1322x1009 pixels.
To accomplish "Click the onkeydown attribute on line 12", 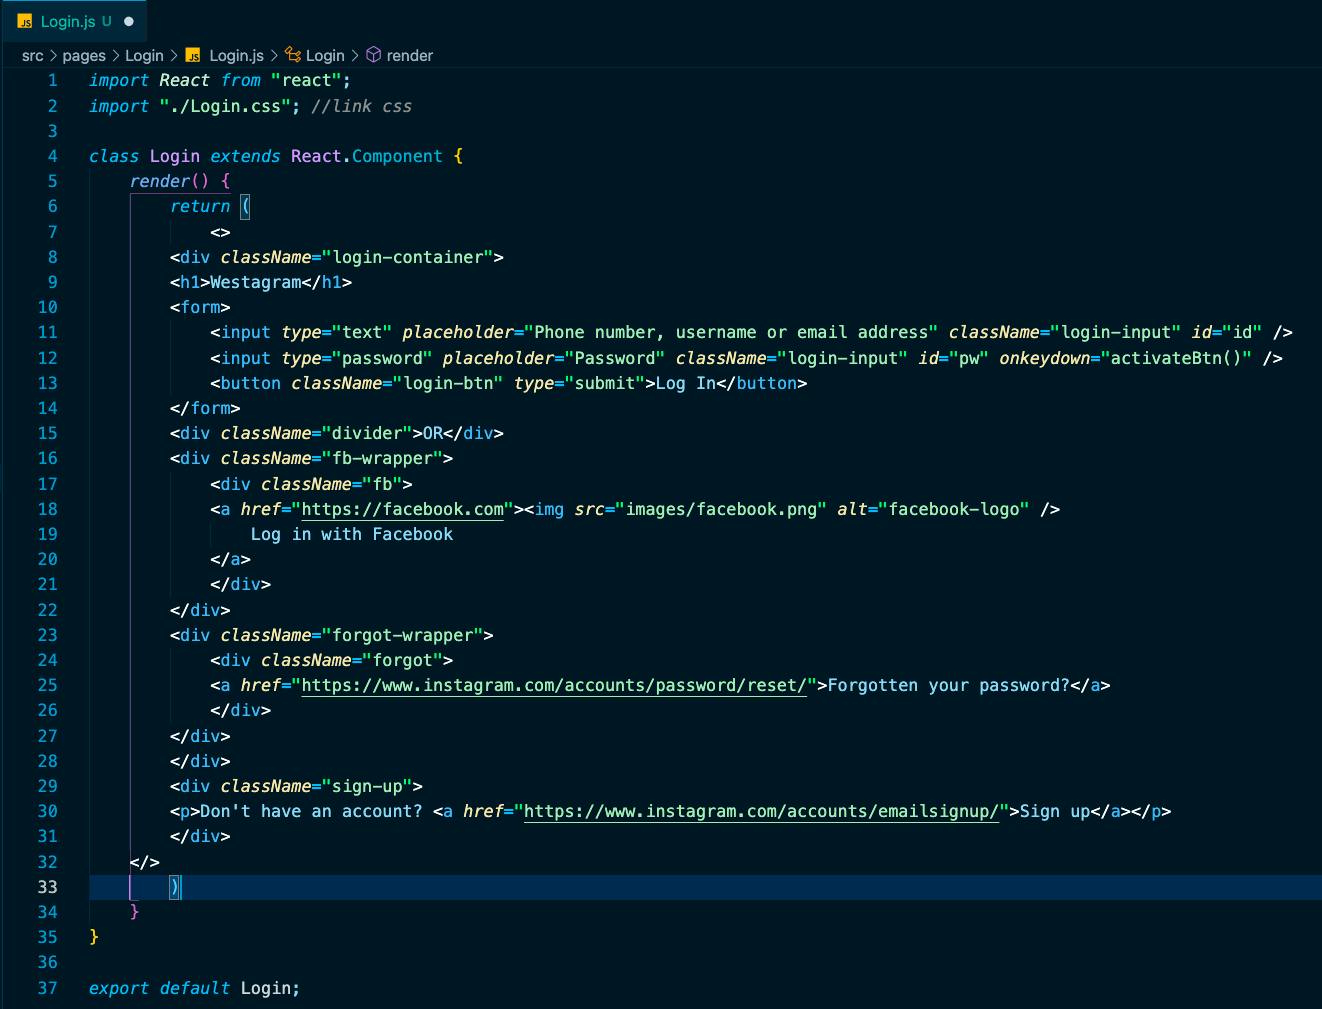I will [1125, 358].
